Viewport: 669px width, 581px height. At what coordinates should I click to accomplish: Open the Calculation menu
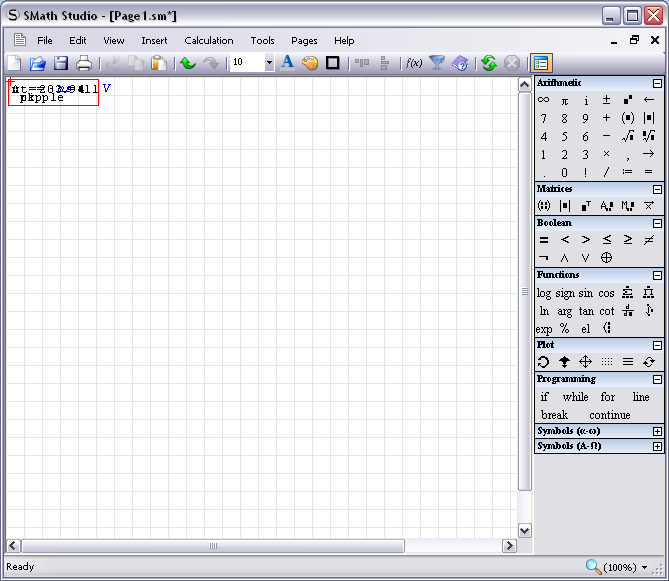click(x=208, y=41)
